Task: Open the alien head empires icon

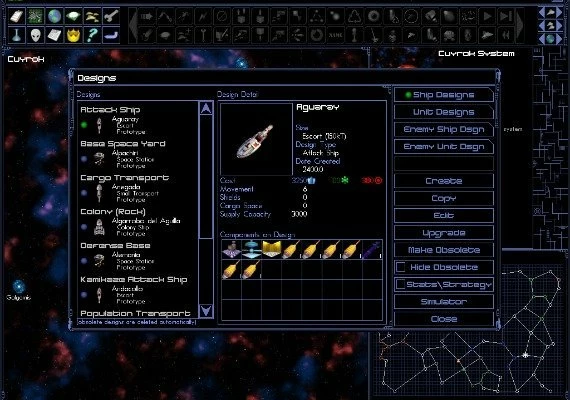Action: click(36, 35)
